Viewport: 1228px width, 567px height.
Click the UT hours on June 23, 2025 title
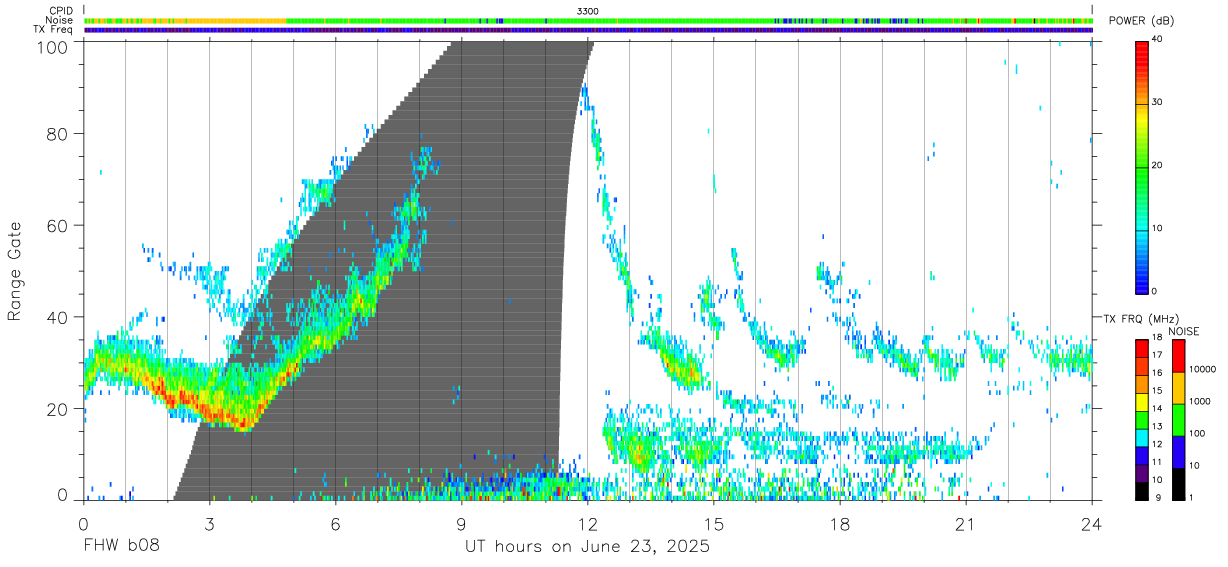[588, 548]
